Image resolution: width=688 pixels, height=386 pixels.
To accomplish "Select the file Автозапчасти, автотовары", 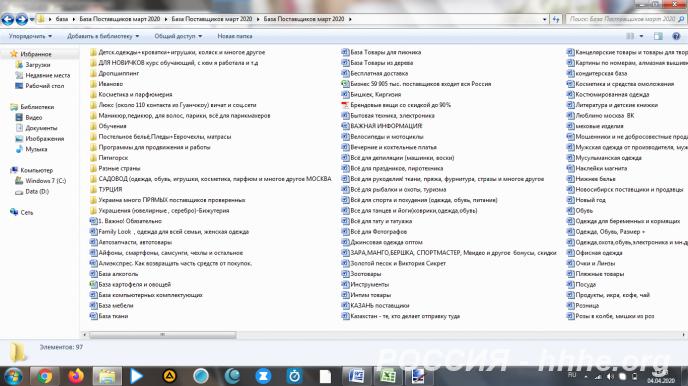I will point(135,242).
